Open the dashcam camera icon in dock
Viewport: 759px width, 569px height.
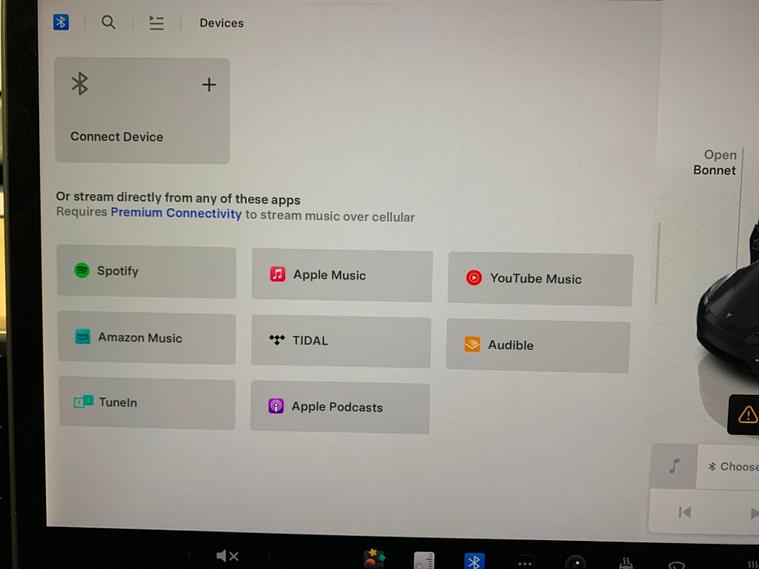[576, 563]
